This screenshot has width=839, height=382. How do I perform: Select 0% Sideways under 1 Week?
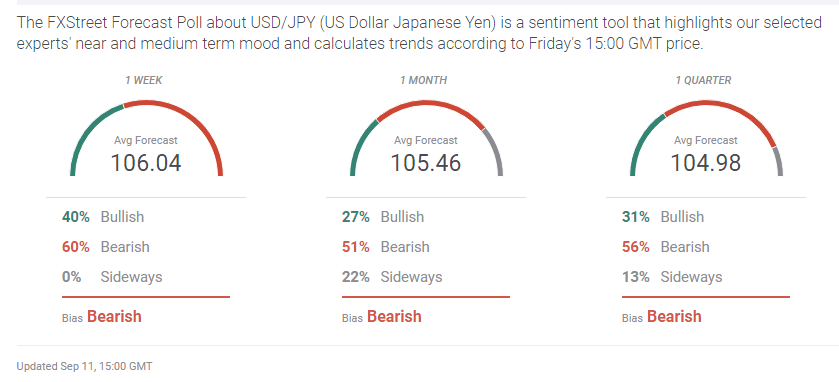112,277
